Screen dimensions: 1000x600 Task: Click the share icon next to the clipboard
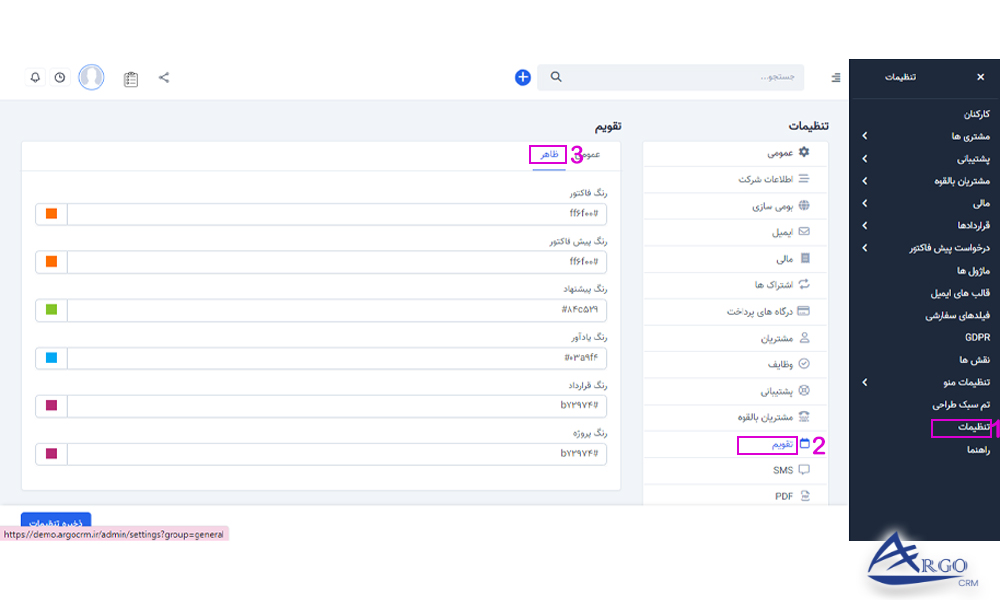(x=163, y=77)
